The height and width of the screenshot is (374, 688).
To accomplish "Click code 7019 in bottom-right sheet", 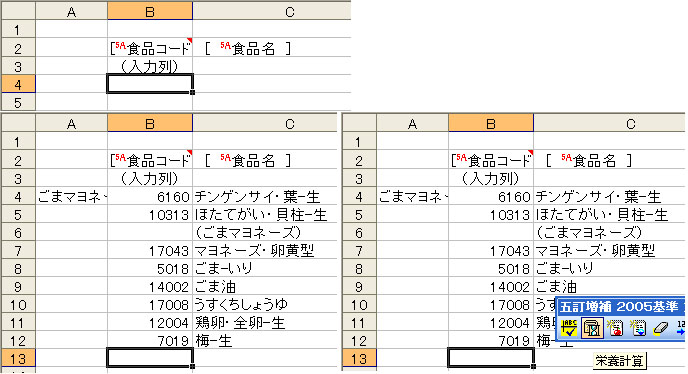I will click(514, 341).
